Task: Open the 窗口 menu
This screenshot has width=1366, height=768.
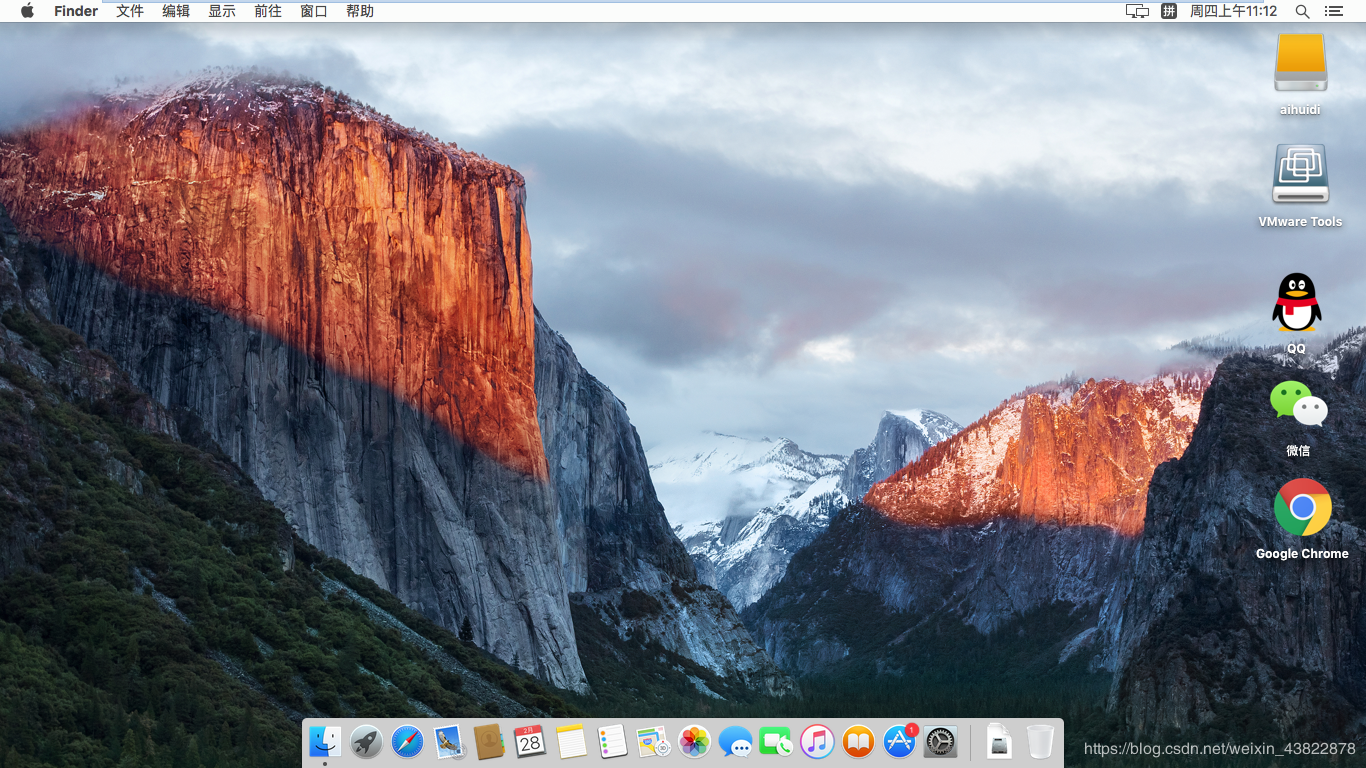Action: (314, 11)
